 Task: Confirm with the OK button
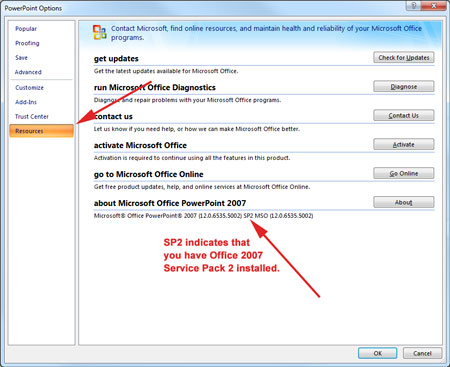tap(378, 353)
